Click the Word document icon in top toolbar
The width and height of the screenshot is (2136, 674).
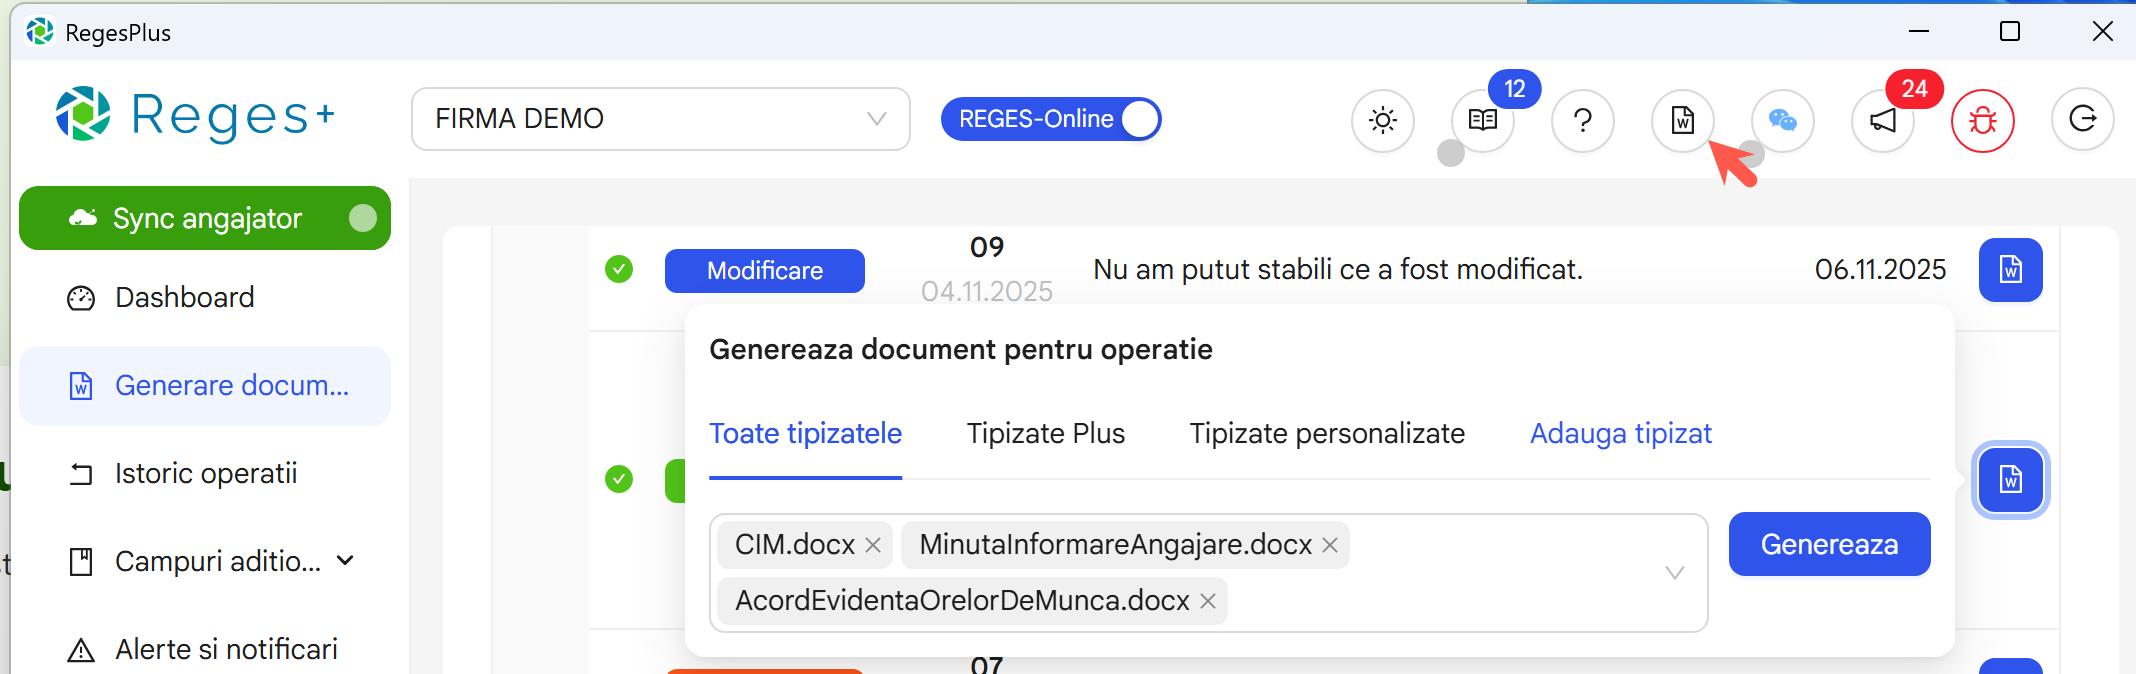(x=1683, y=121)
